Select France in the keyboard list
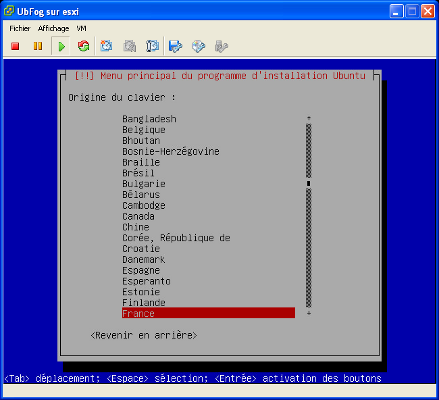 (x=208, y=313)
